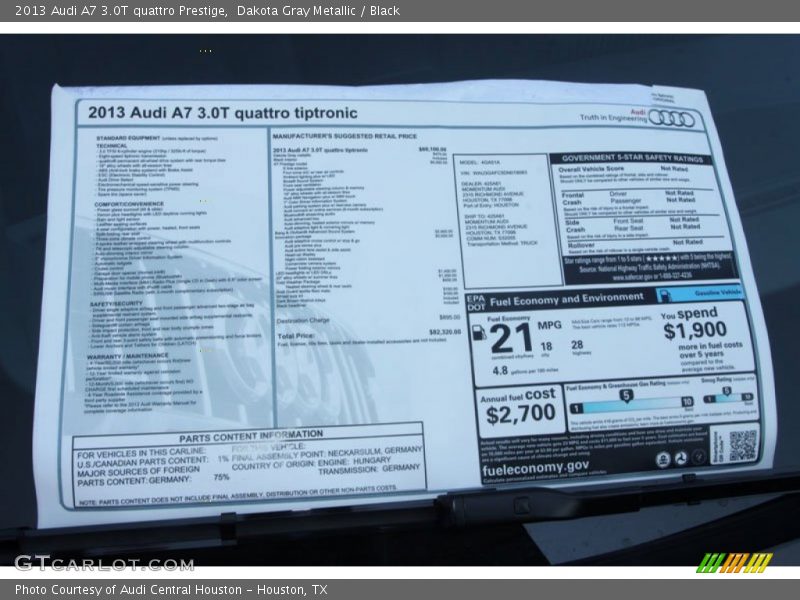Viewport: 800px width, 600px height.
Task: Click the 'Side Crash' rating label
Action: [575, 226]
